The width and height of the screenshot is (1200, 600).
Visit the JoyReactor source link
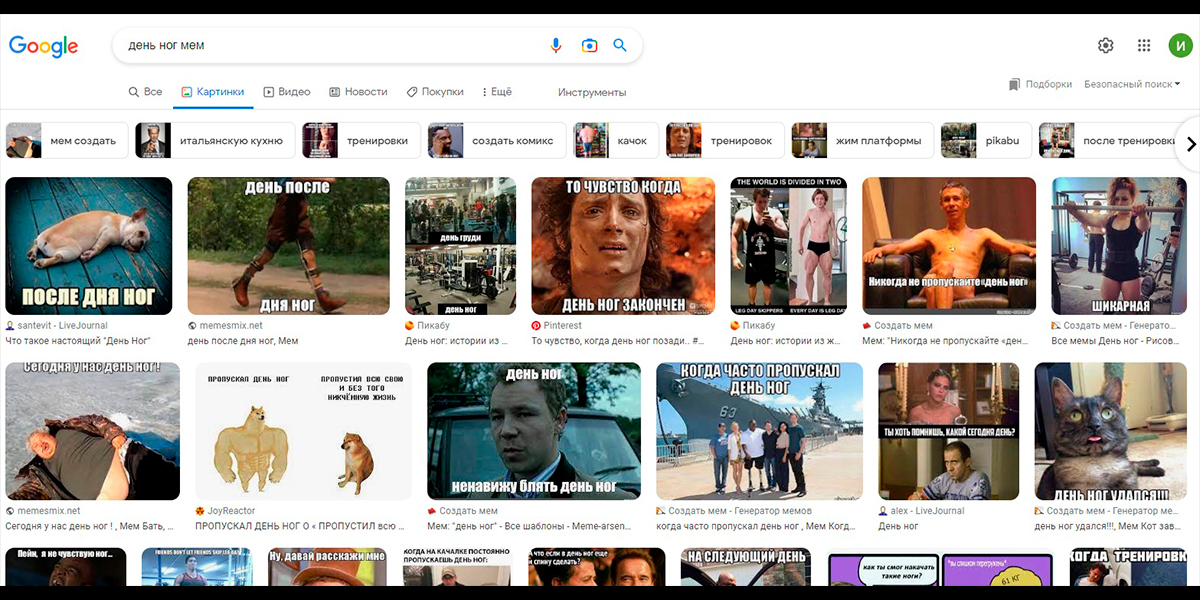coord(225,511)
